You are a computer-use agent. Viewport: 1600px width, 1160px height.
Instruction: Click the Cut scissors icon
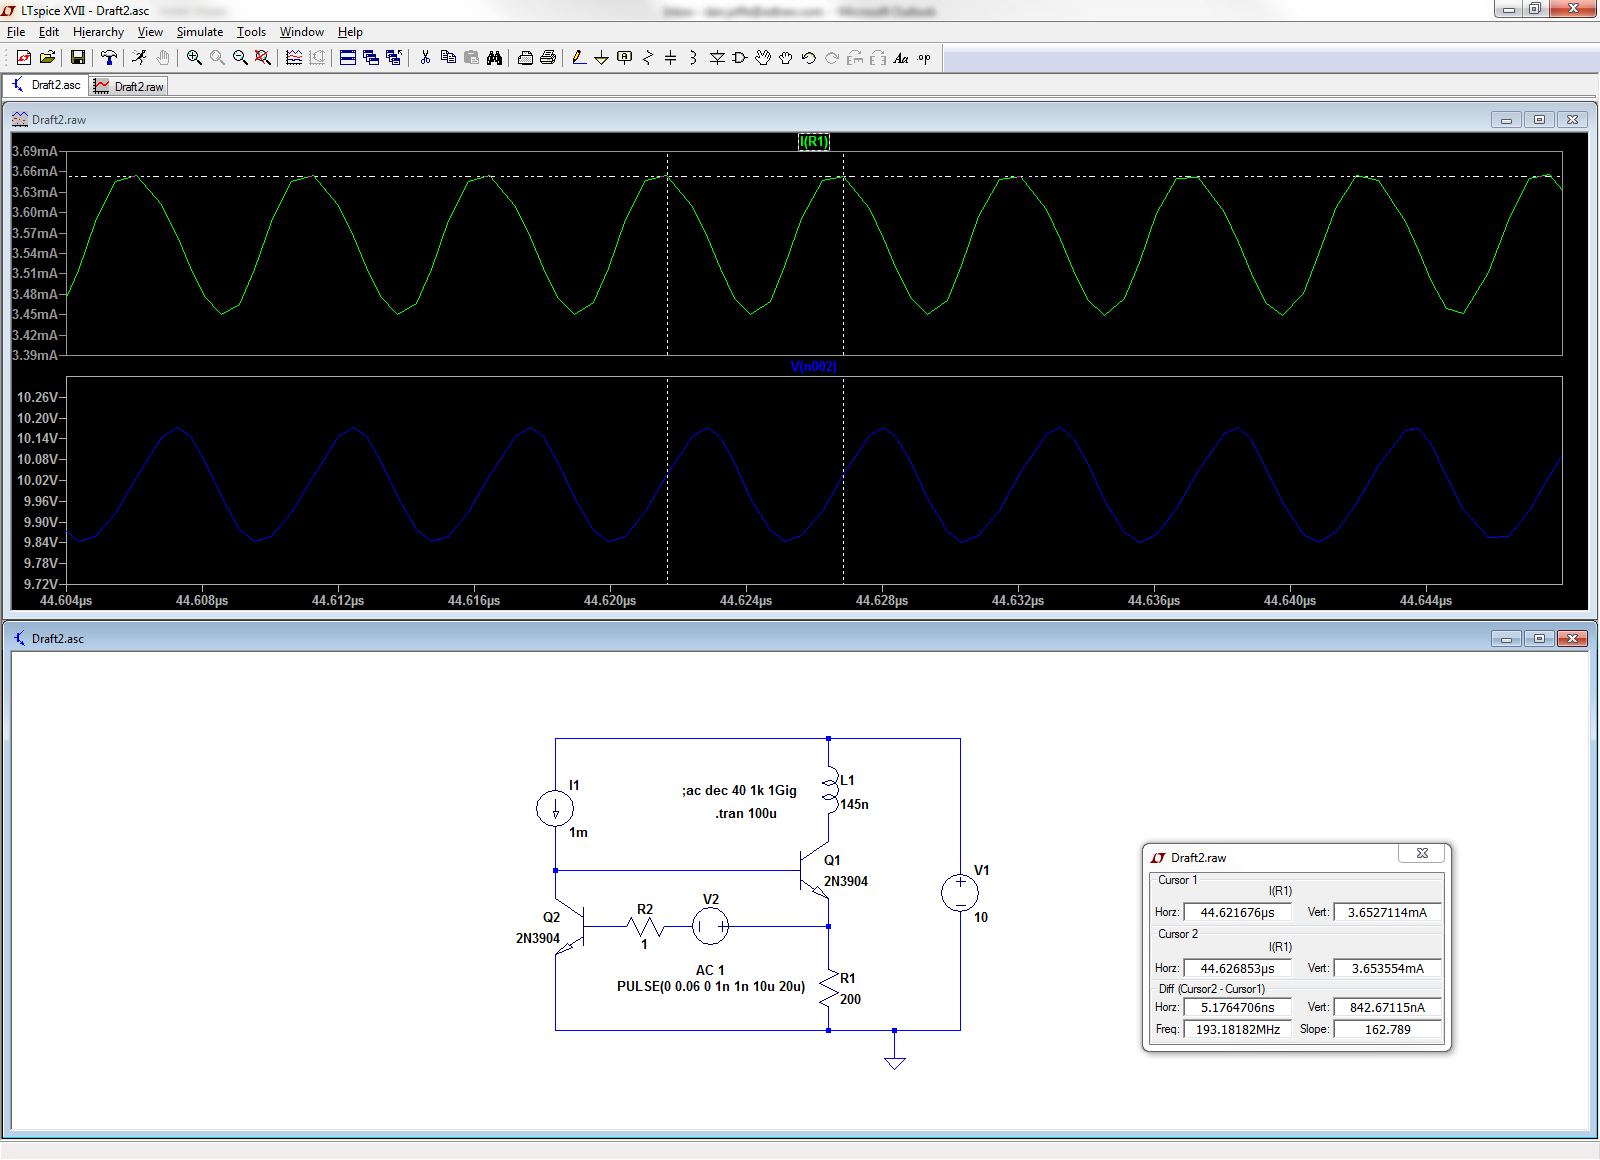point(425,58)
